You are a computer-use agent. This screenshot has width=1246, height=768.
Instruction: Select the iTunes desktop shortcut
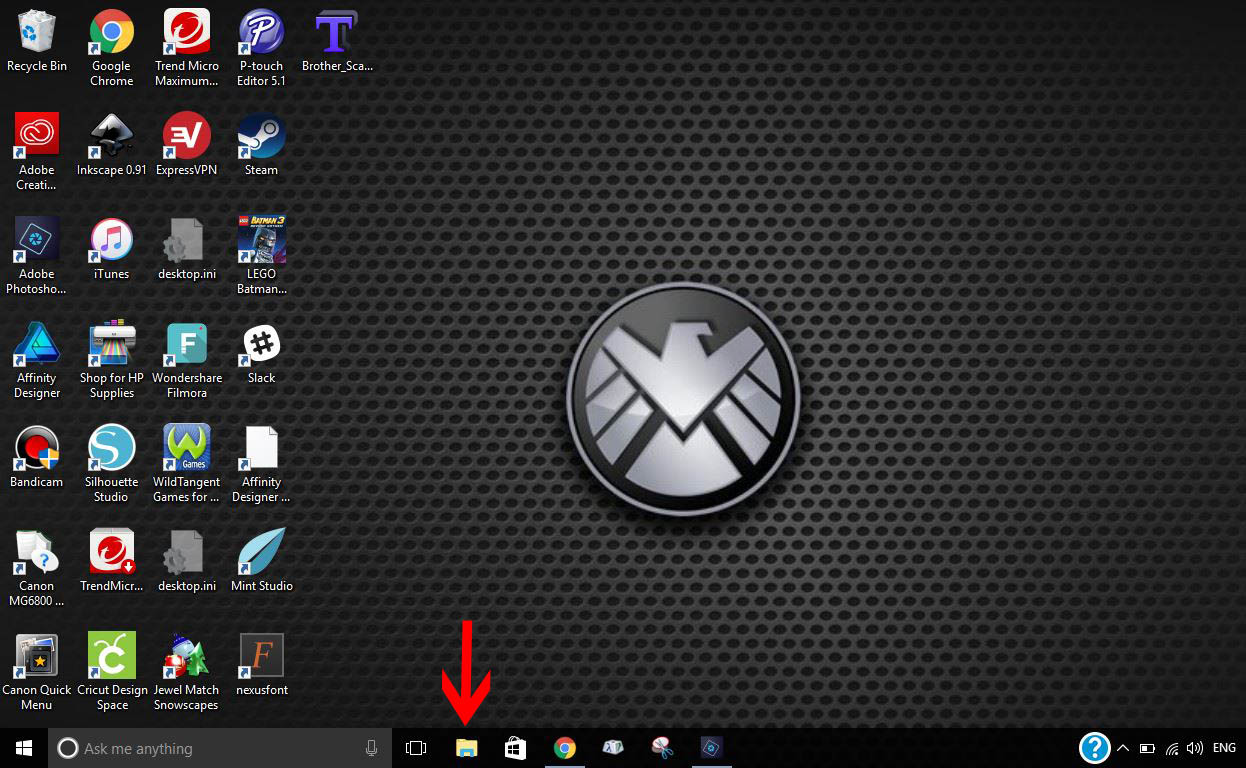[111, 249]
